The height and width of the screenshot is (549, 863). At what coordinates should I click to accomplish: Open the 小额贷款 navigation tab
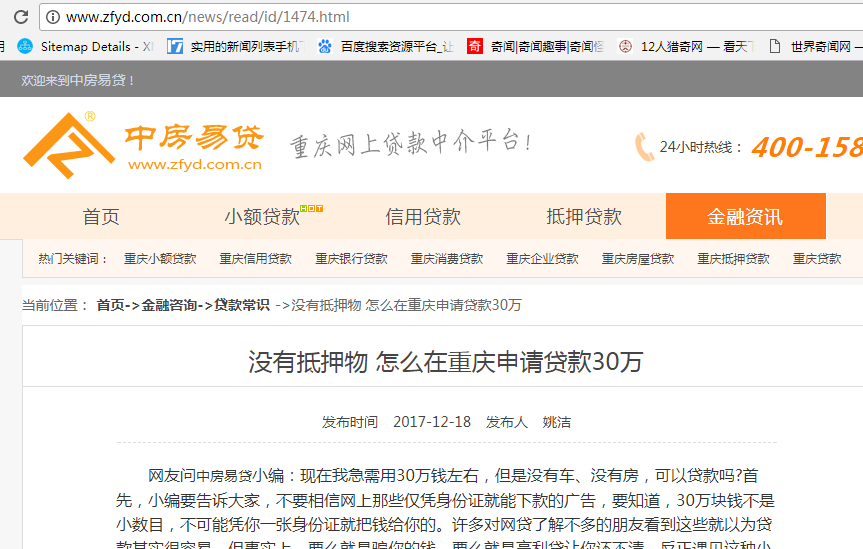(x=262, y=217)
